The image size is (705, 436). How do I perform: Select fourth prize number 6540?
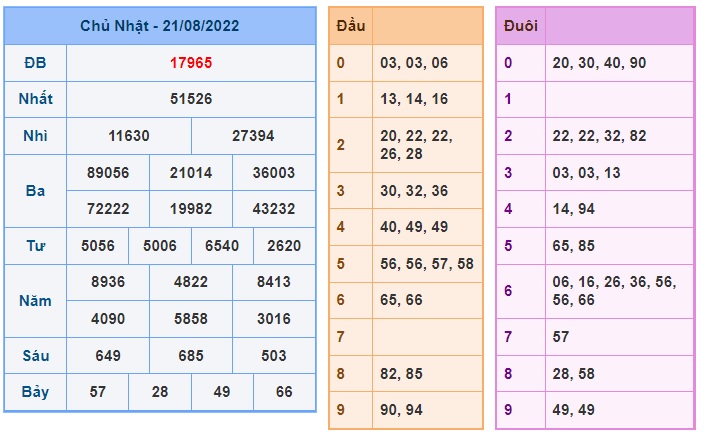(222, 246)
